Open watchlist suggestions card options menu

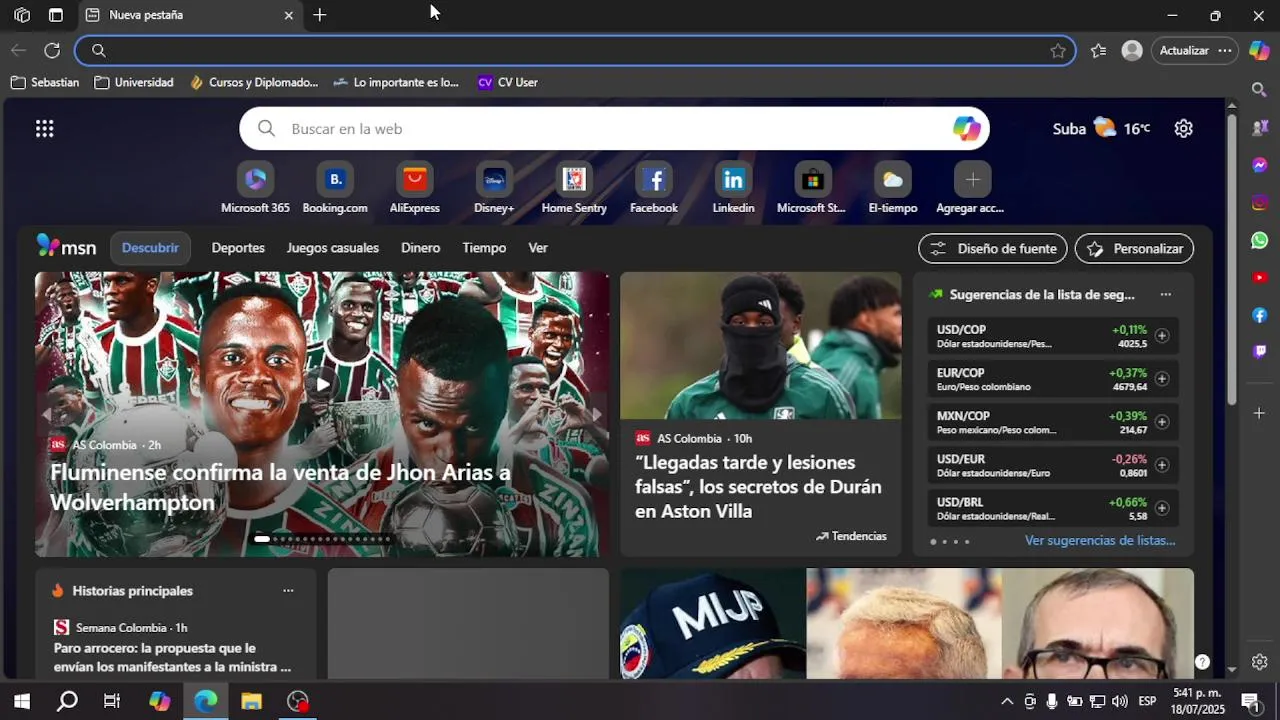(x=1165, y=294)
